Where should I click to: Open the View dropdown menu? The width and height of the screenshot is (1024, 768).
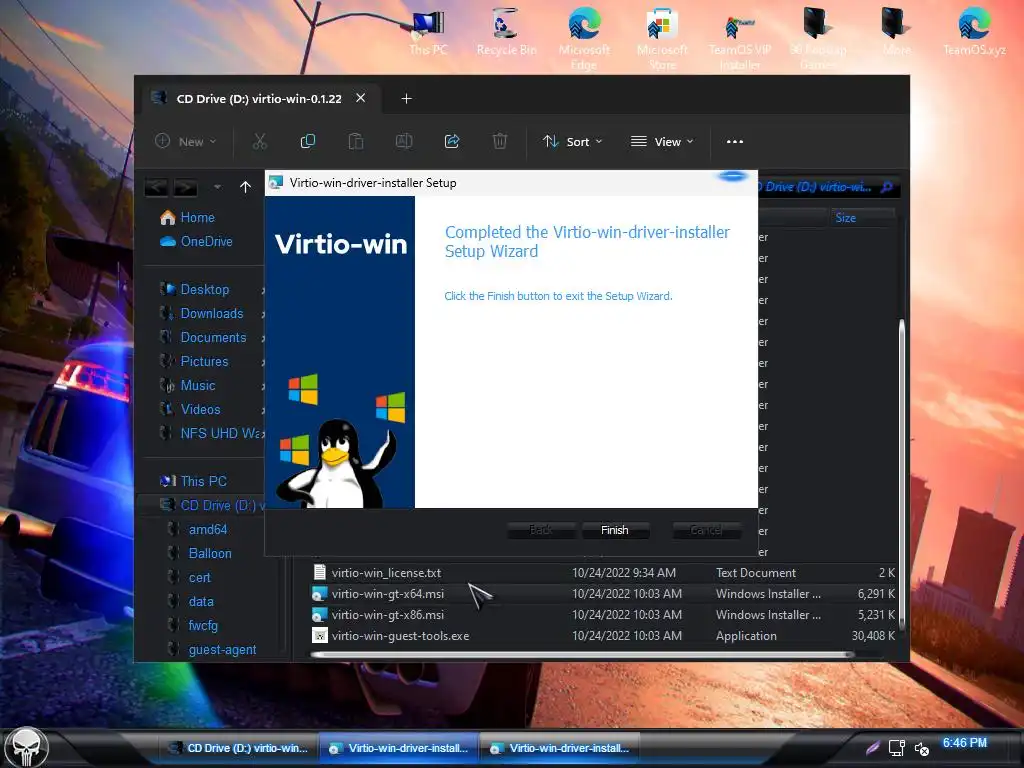(662, 141)
